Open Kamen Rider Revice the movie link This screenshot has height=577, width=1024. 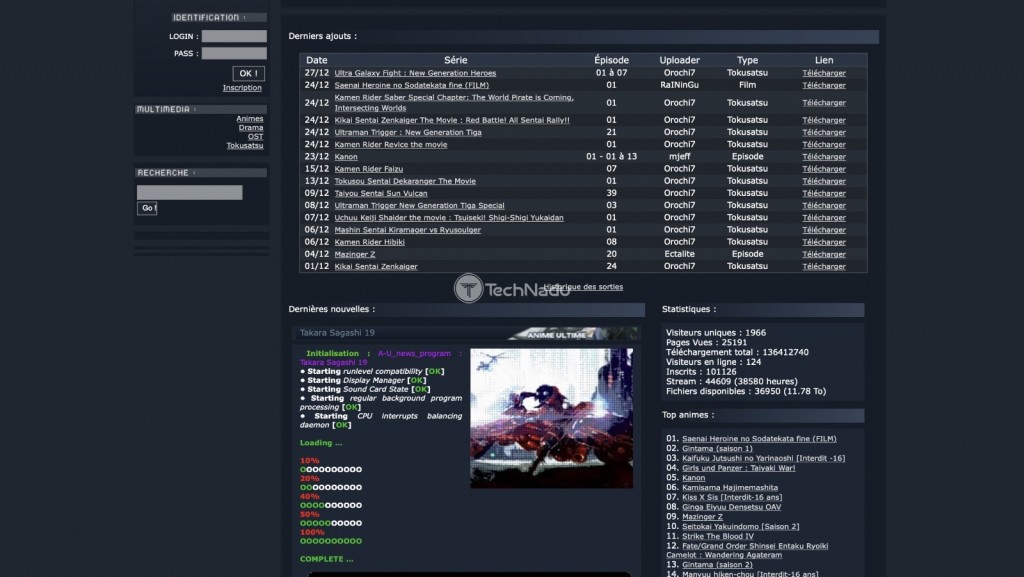tap(391, 144)
